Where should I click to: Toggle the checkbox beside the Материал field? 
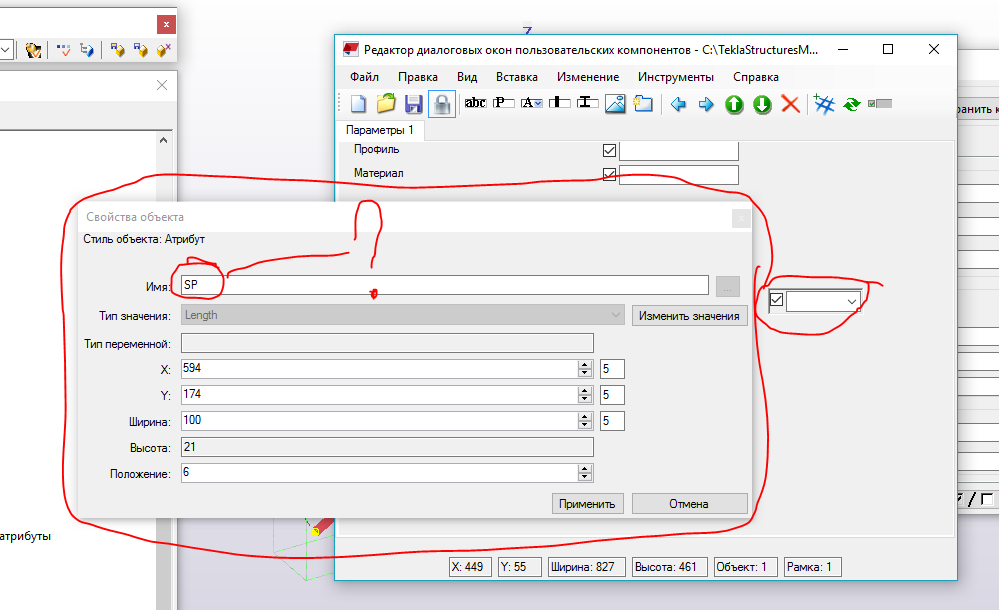[609, 175]
